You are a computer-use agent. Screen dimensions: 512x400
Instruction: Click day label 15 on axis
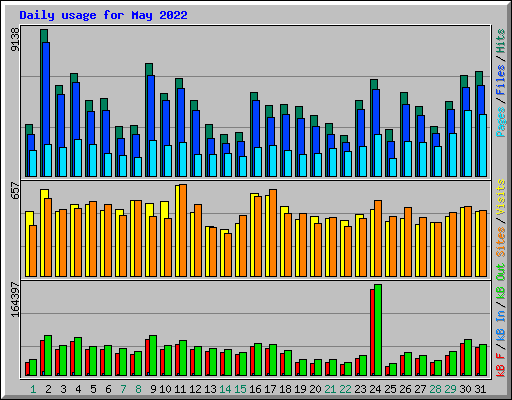(x=240, y=389)
